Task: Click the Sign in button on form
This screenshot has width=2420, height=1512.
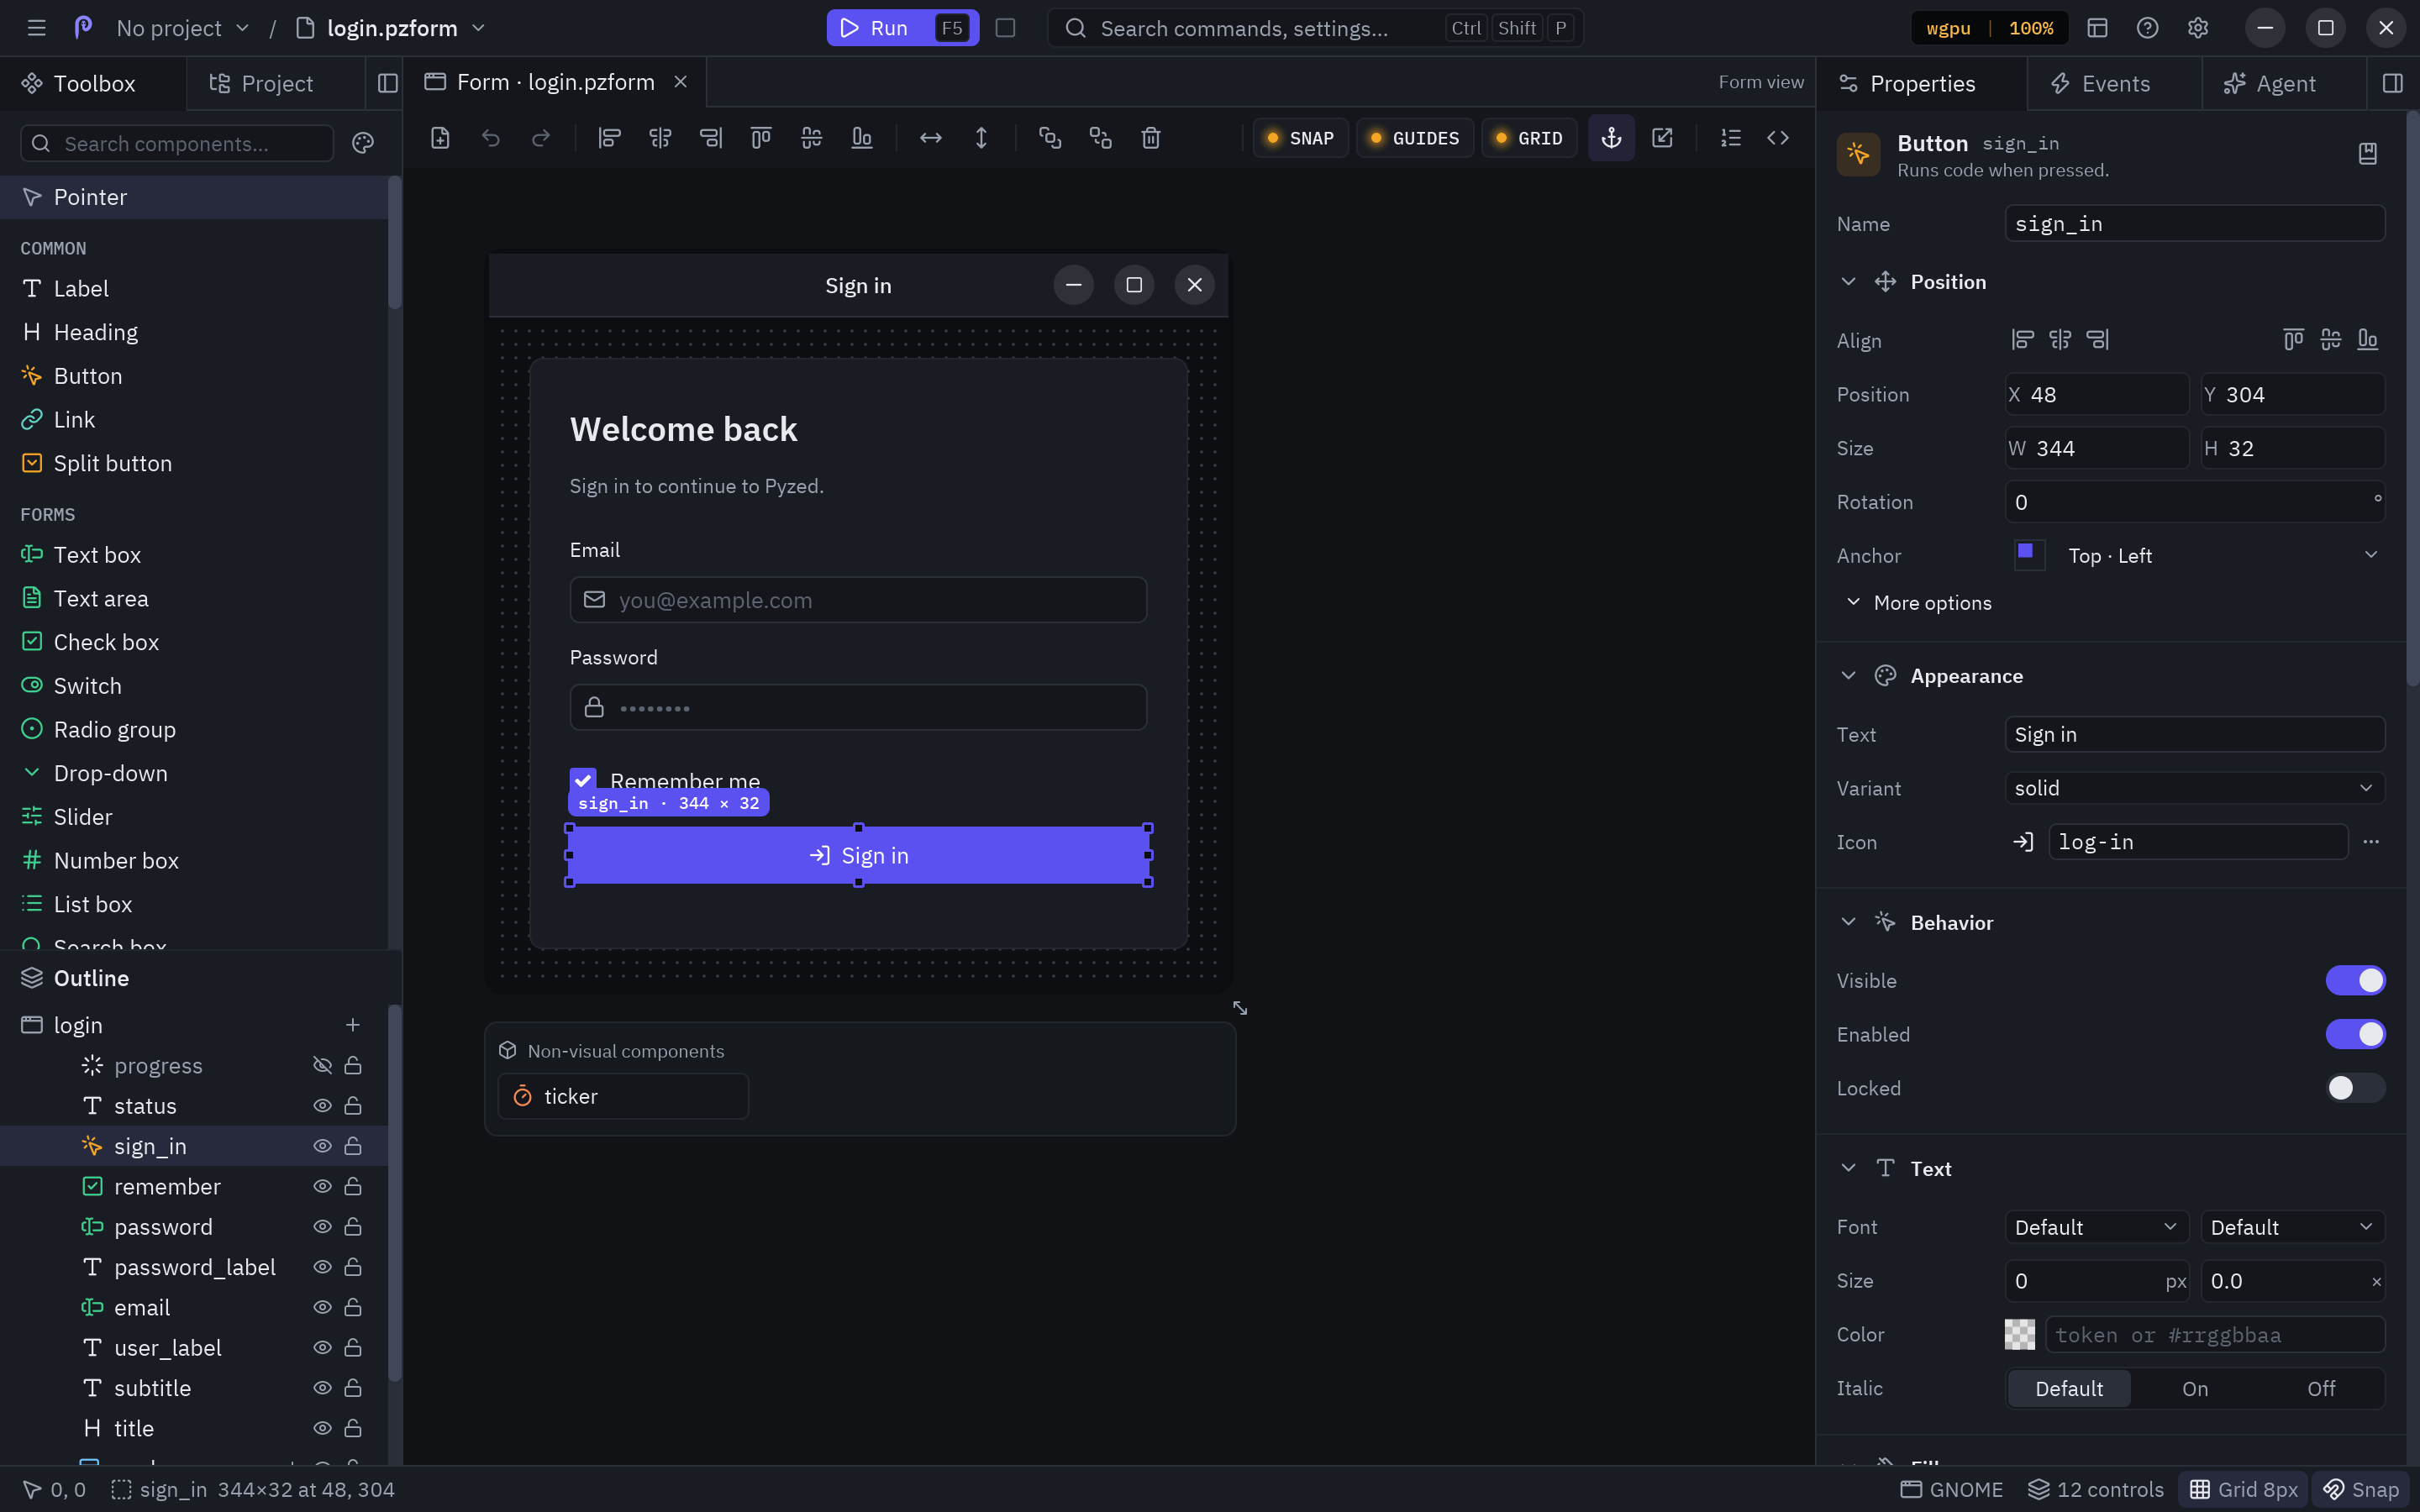Action: click(x=859, y=856)
